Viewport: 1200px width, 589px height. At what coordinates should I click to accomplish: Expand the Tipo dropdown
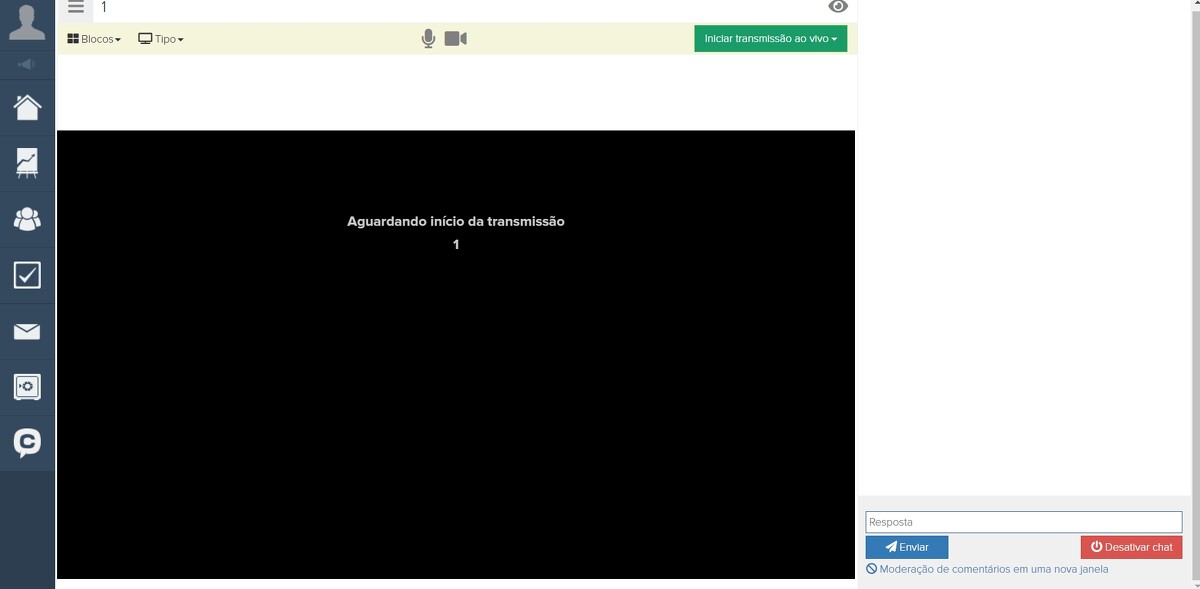(161, 39)
